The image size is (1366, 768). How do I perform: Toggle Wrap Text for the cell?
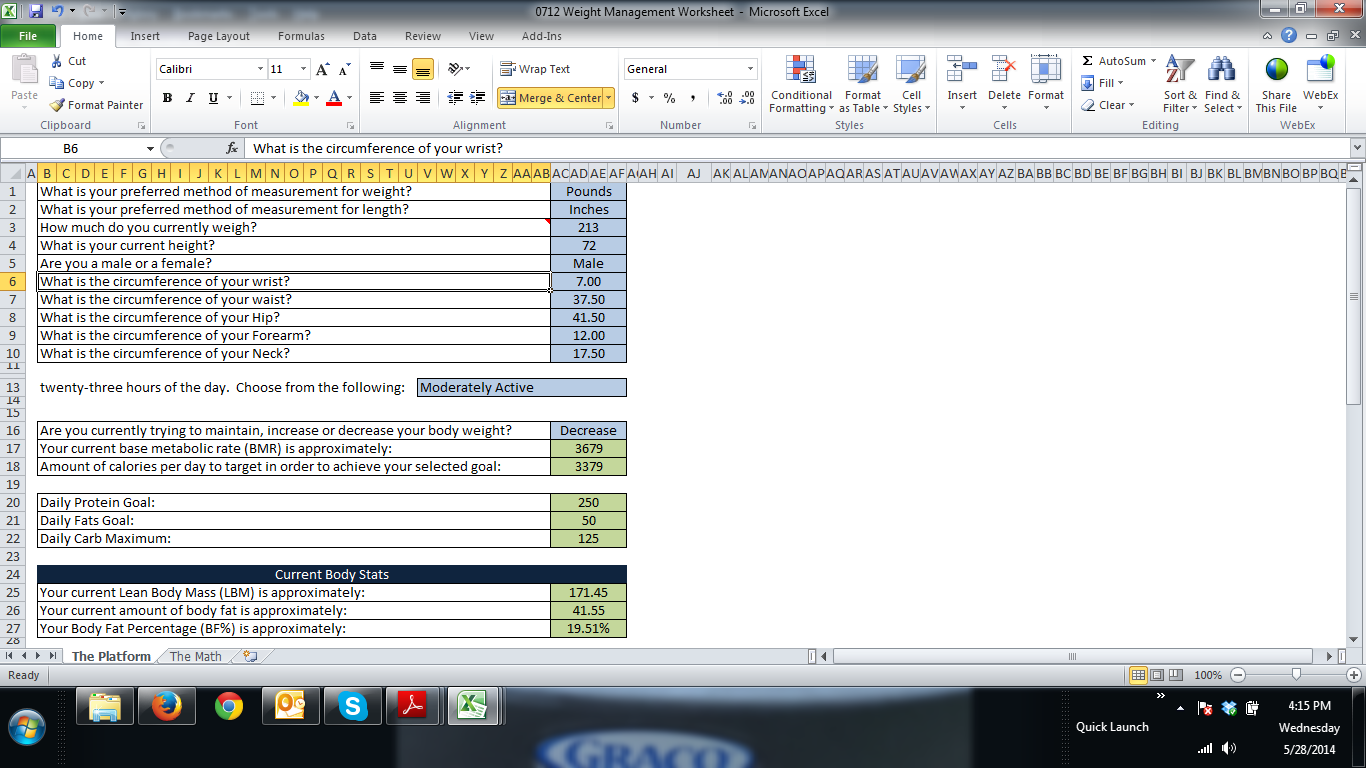coord(535,69)
